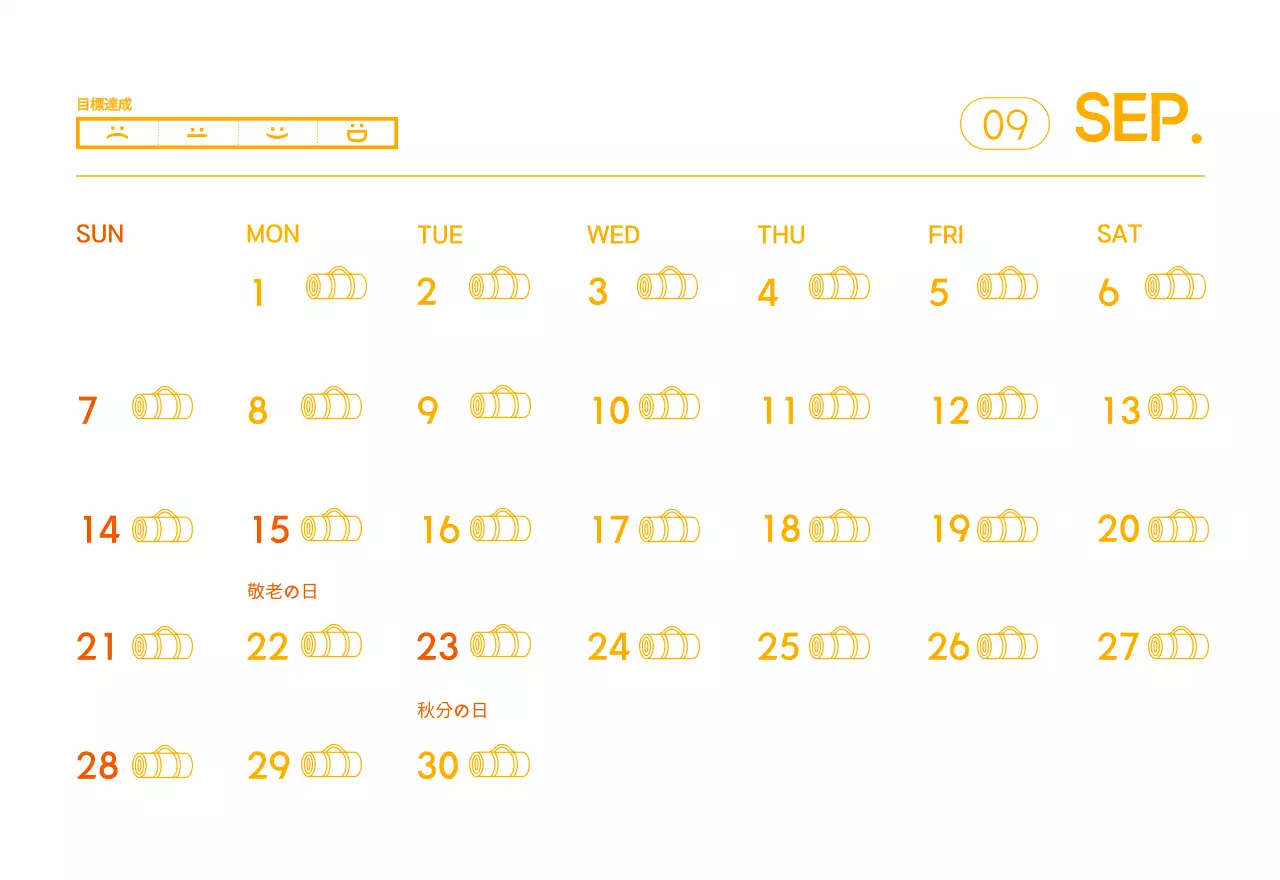Select the WED weekday header
The width and height of the screenshot is (1280, 880).
(x=613, y=234)
